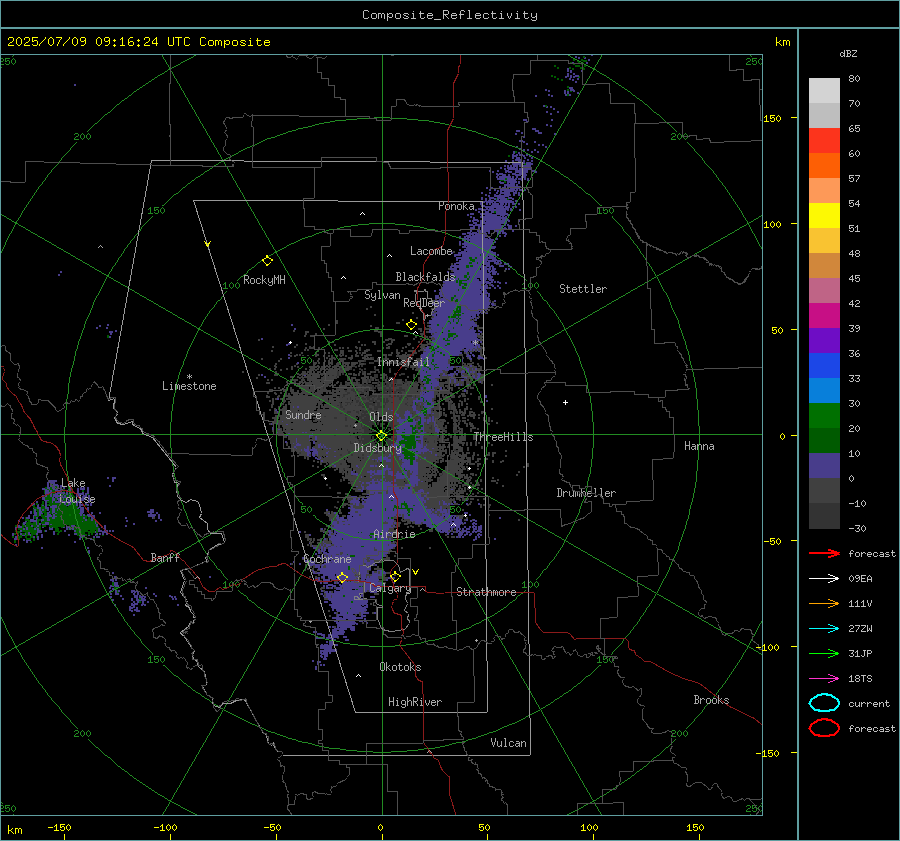Click the Lacombe town label
Viewport: 900px width, 841px height.
pos(431,251)
